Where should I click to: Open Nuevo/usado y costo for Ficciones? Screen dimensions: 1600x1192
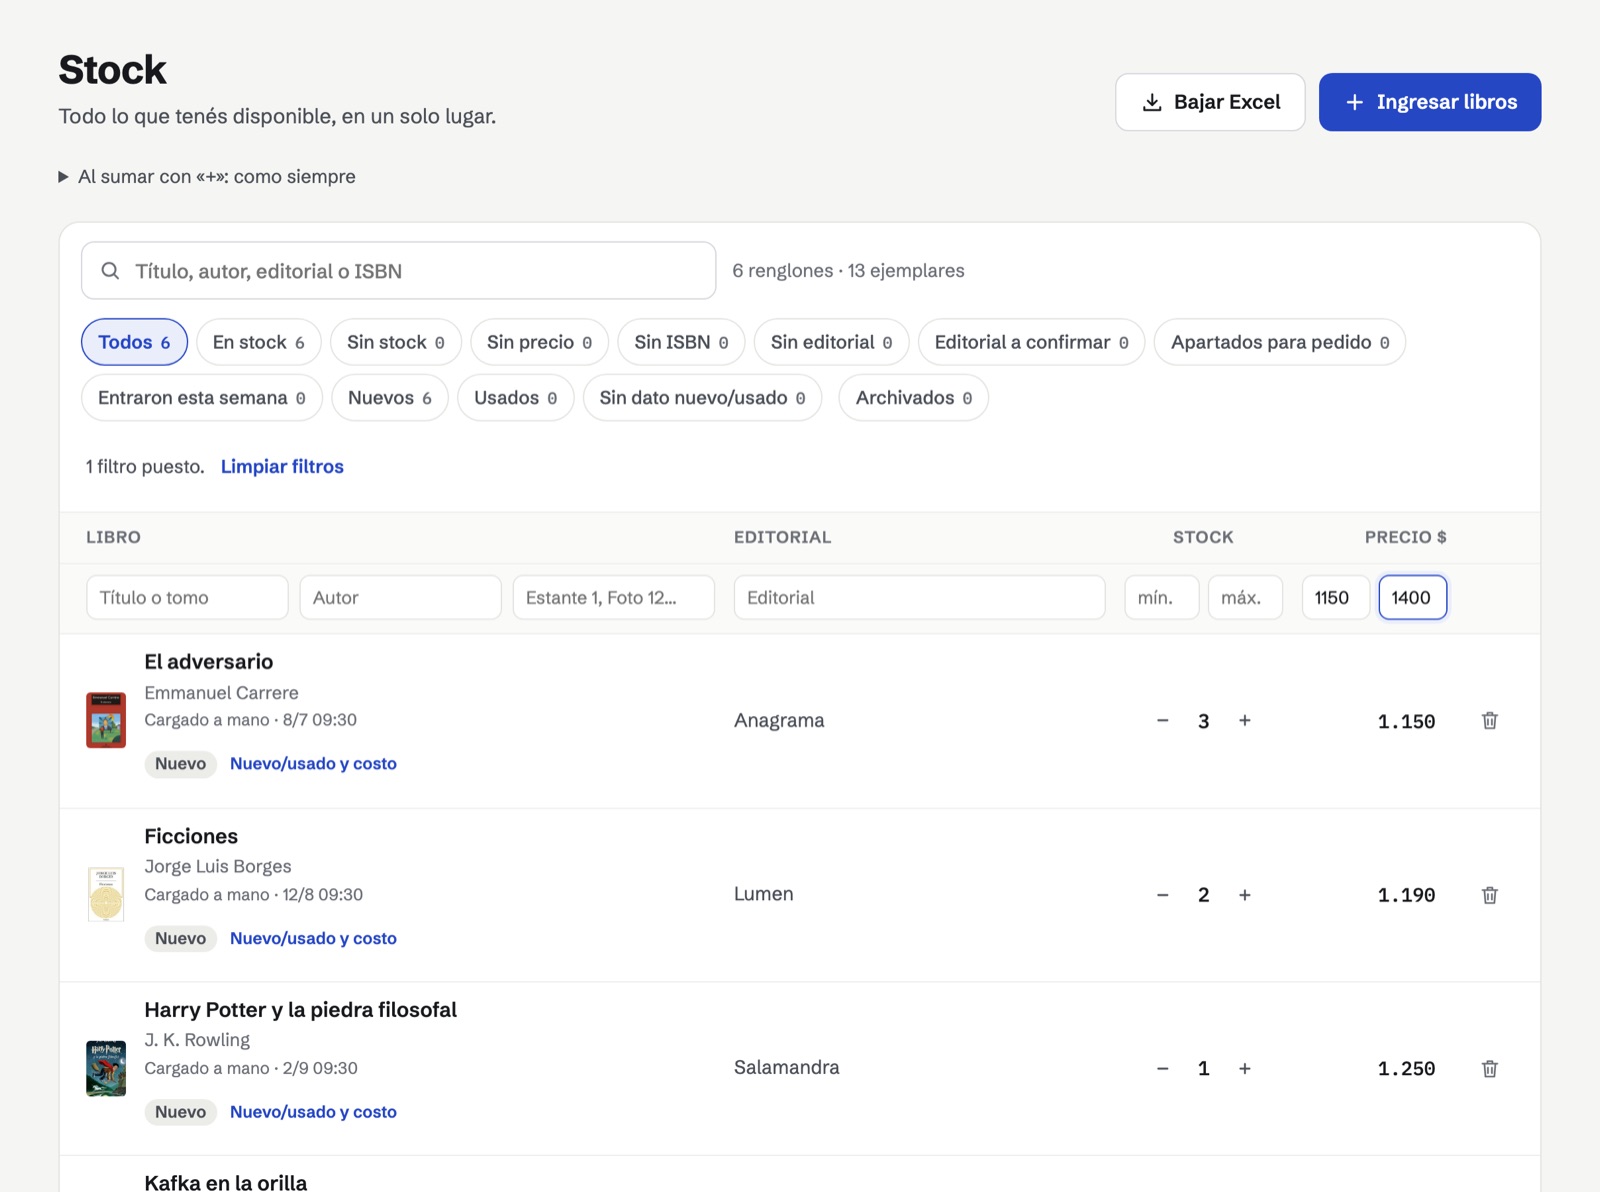click(313, 939)
